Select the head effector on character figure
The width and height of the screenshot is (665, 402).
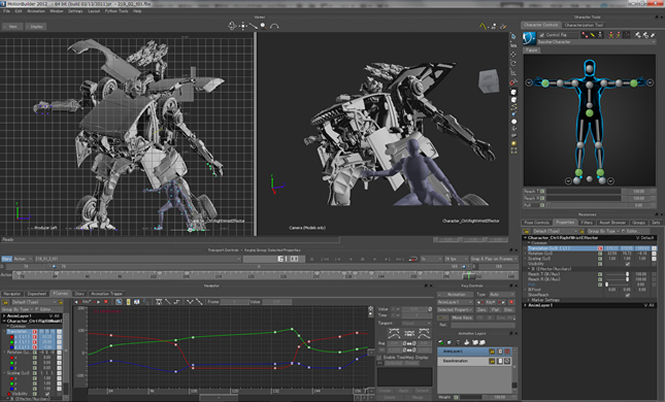pos(589,68)
